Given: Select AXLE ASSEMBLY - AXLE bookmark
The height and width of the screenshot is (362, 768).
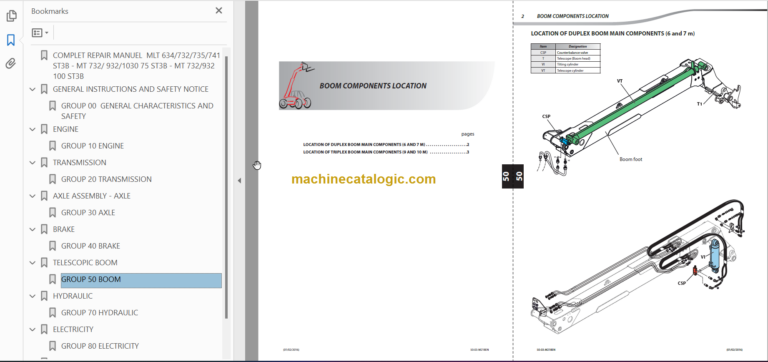Looking at the screenshot, I should (92, 196).
